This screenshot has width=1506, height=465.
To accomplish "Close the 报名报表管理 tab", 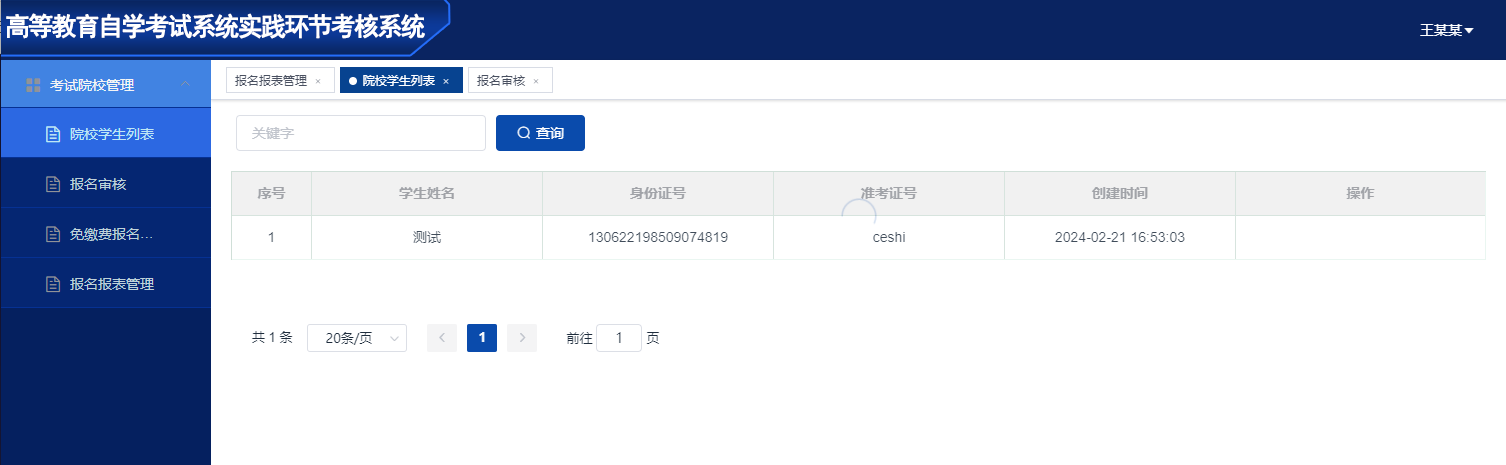I will (x=318, y=81).
